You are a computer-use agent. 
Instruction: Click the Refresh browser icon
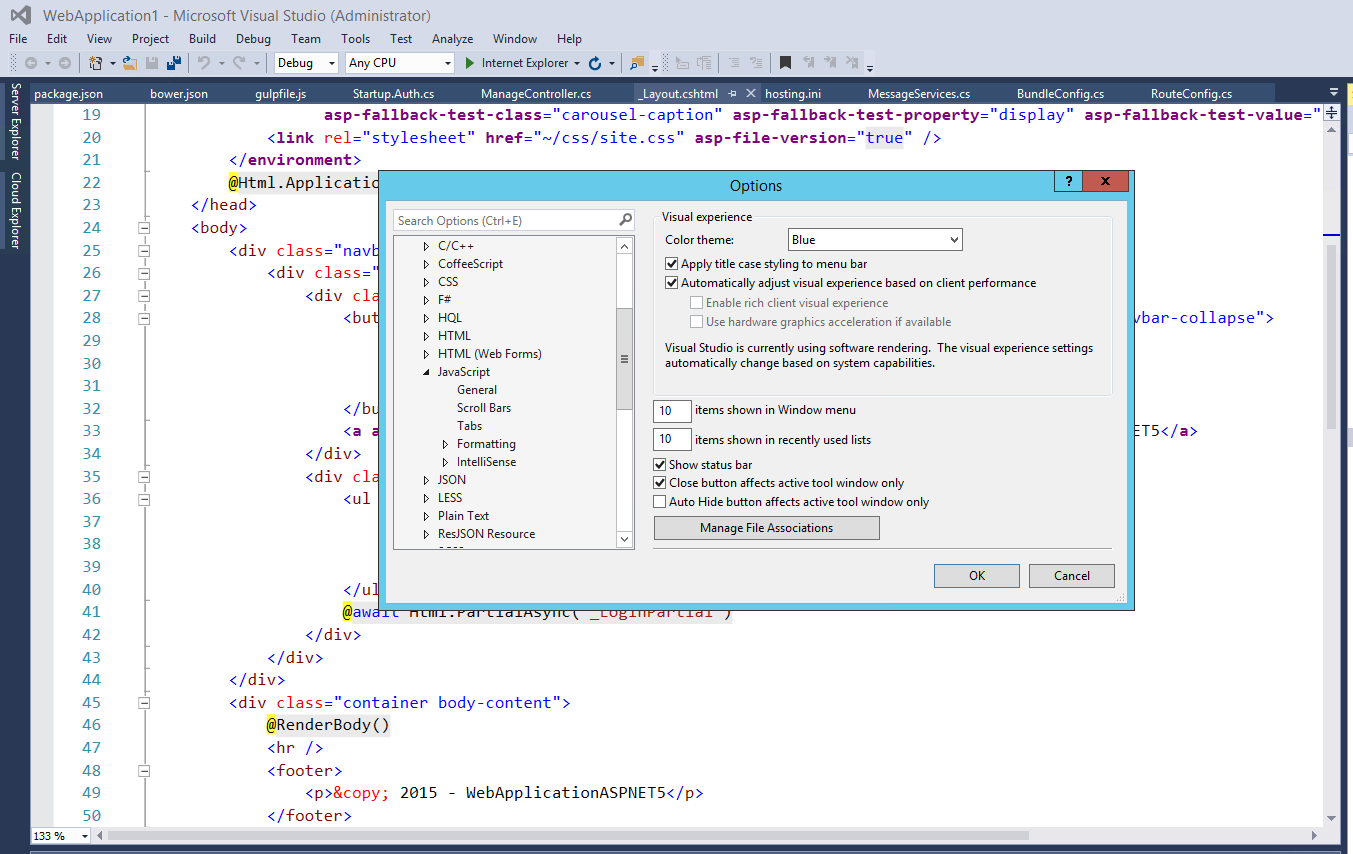(595, 63)
